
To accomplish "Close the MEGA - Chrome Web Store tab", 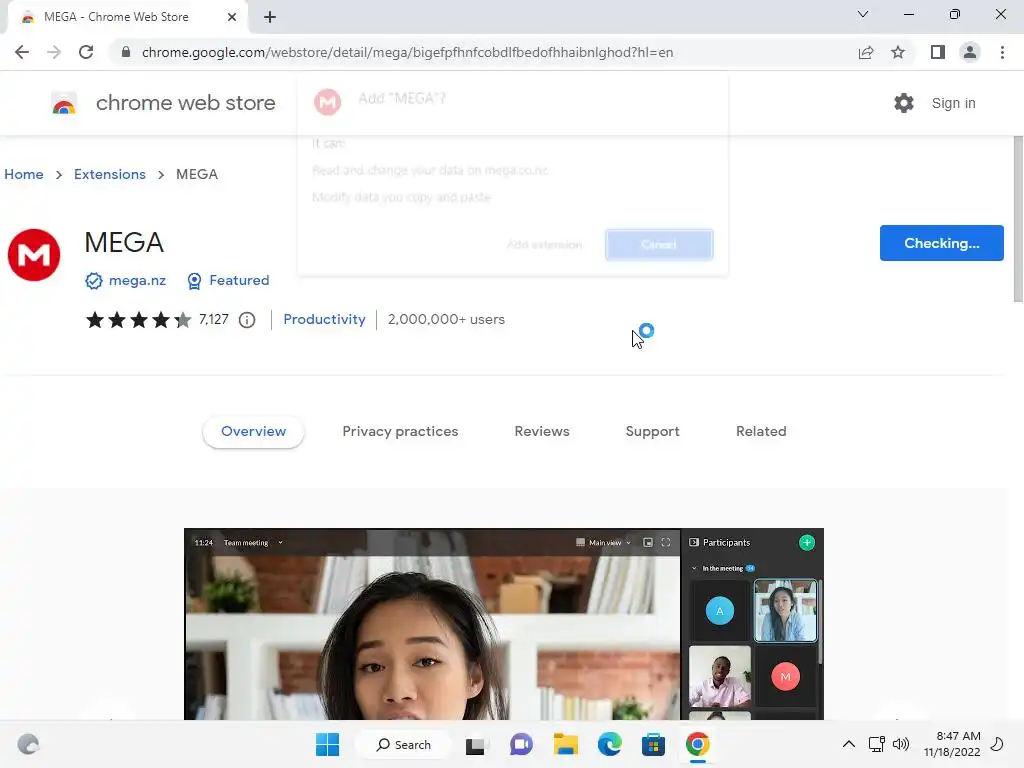I will point(232,17).
